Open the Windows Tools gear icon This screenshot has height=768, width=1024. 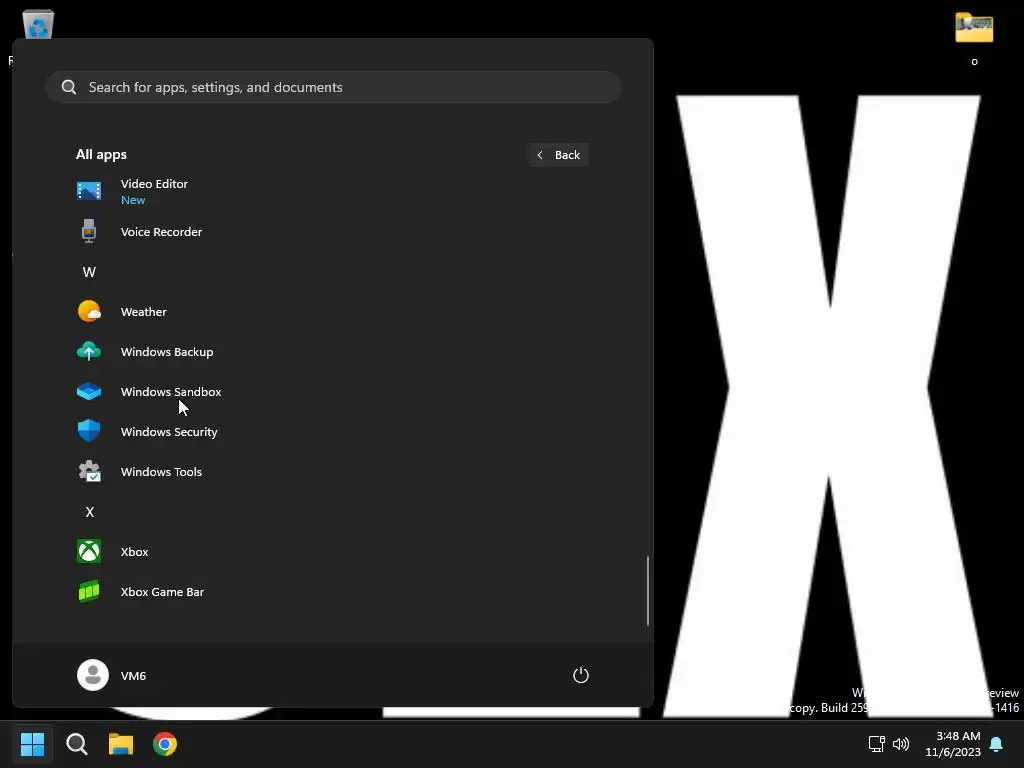coord(89,472)
